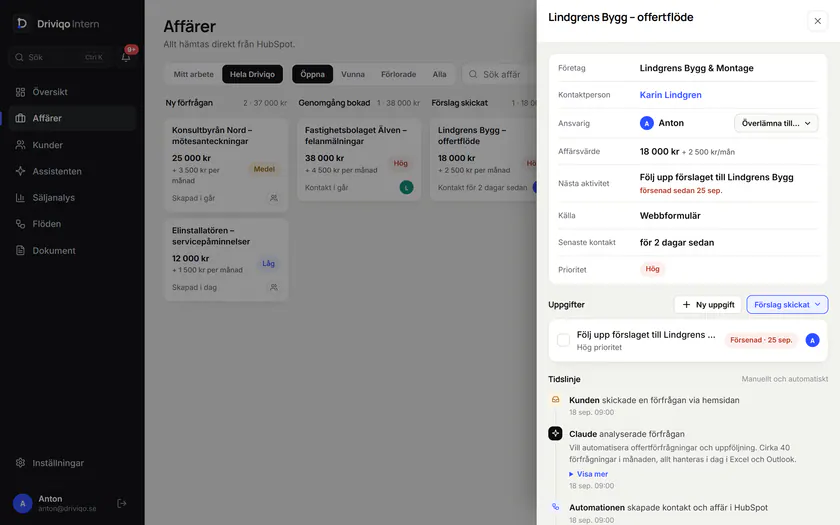The height and width of the screenshot is (525, 840).
Task: Click the Översikt grid icon in sidebar
Action: point(20,92)
